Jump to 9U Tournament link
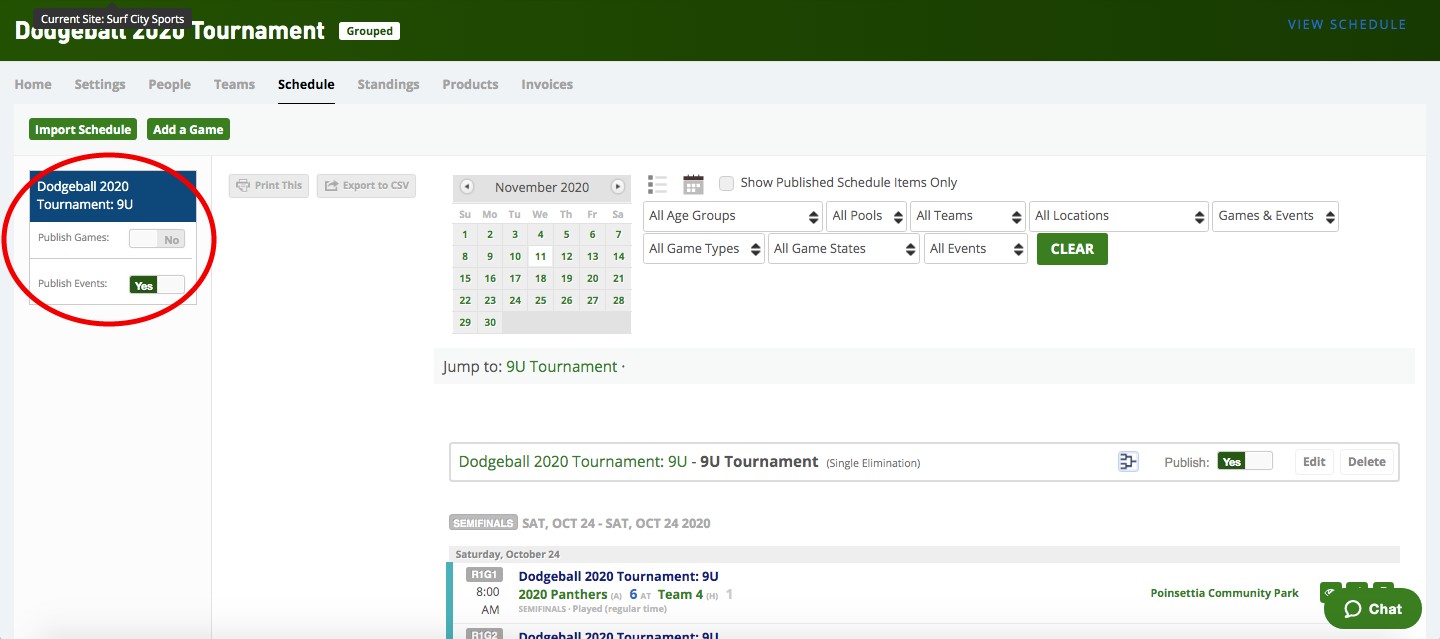The width and height of the screenshot is (1440, 639). (x=562, y=367)
